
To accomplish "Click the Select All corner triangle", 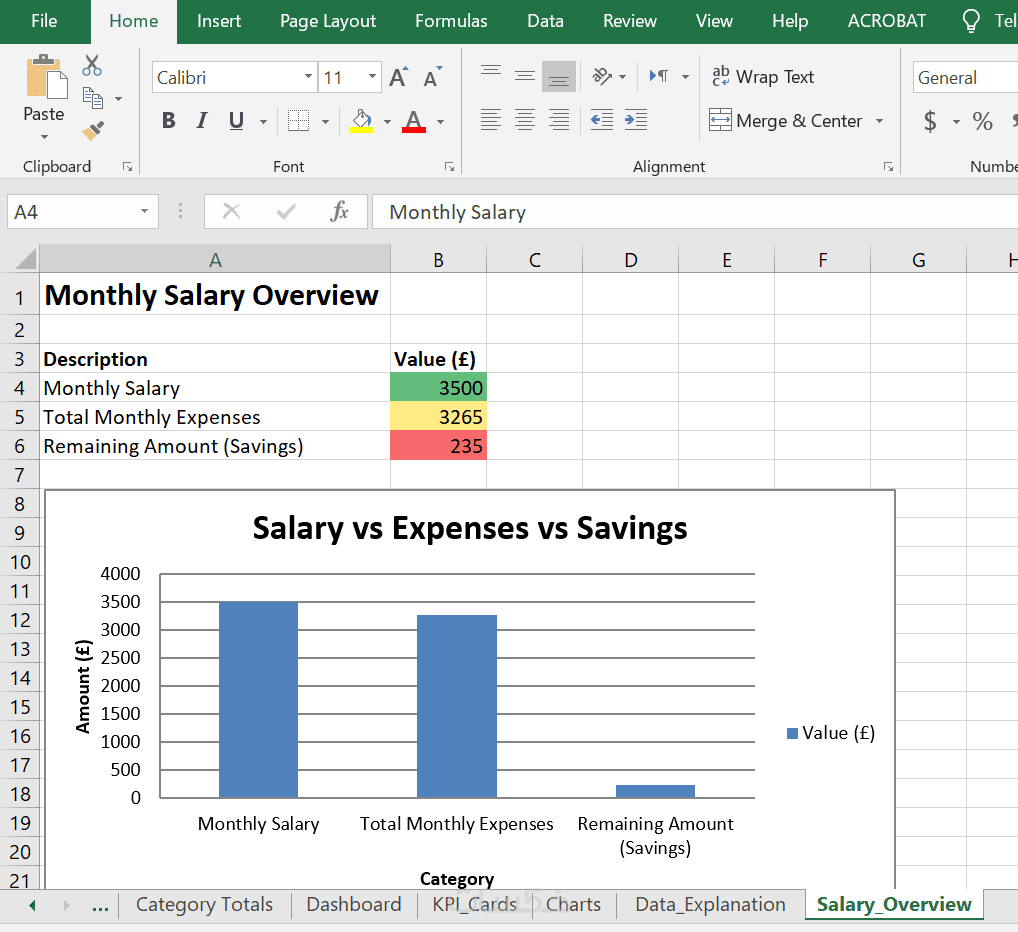I will 26,258.
